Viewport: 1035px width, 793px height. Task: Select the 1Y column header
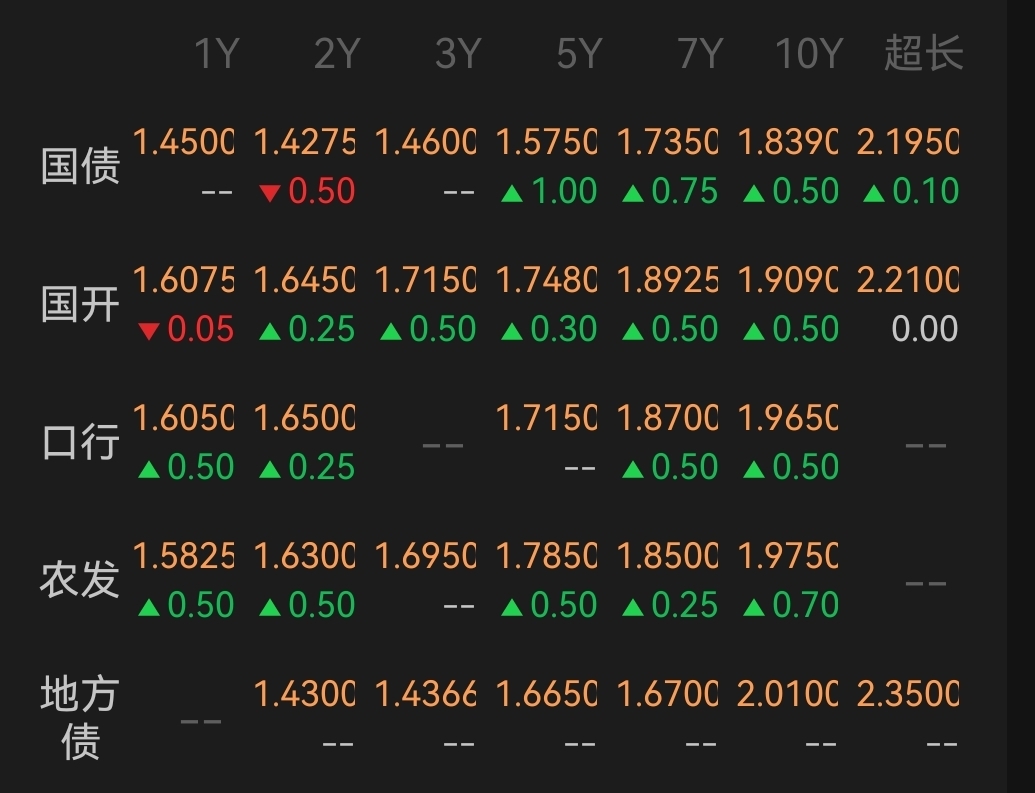click(217, 53)
